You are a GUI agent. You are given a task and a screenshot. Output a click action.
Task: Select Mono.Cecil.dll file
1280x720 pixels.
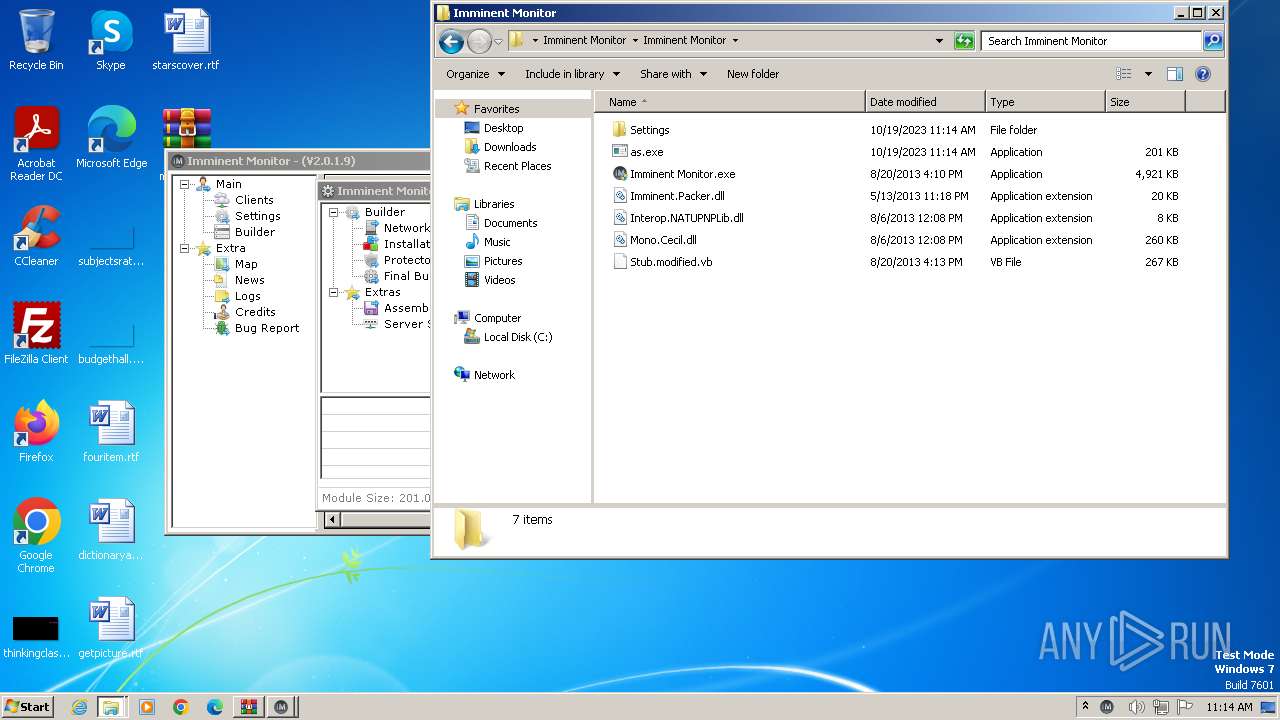tap(662, 240)
